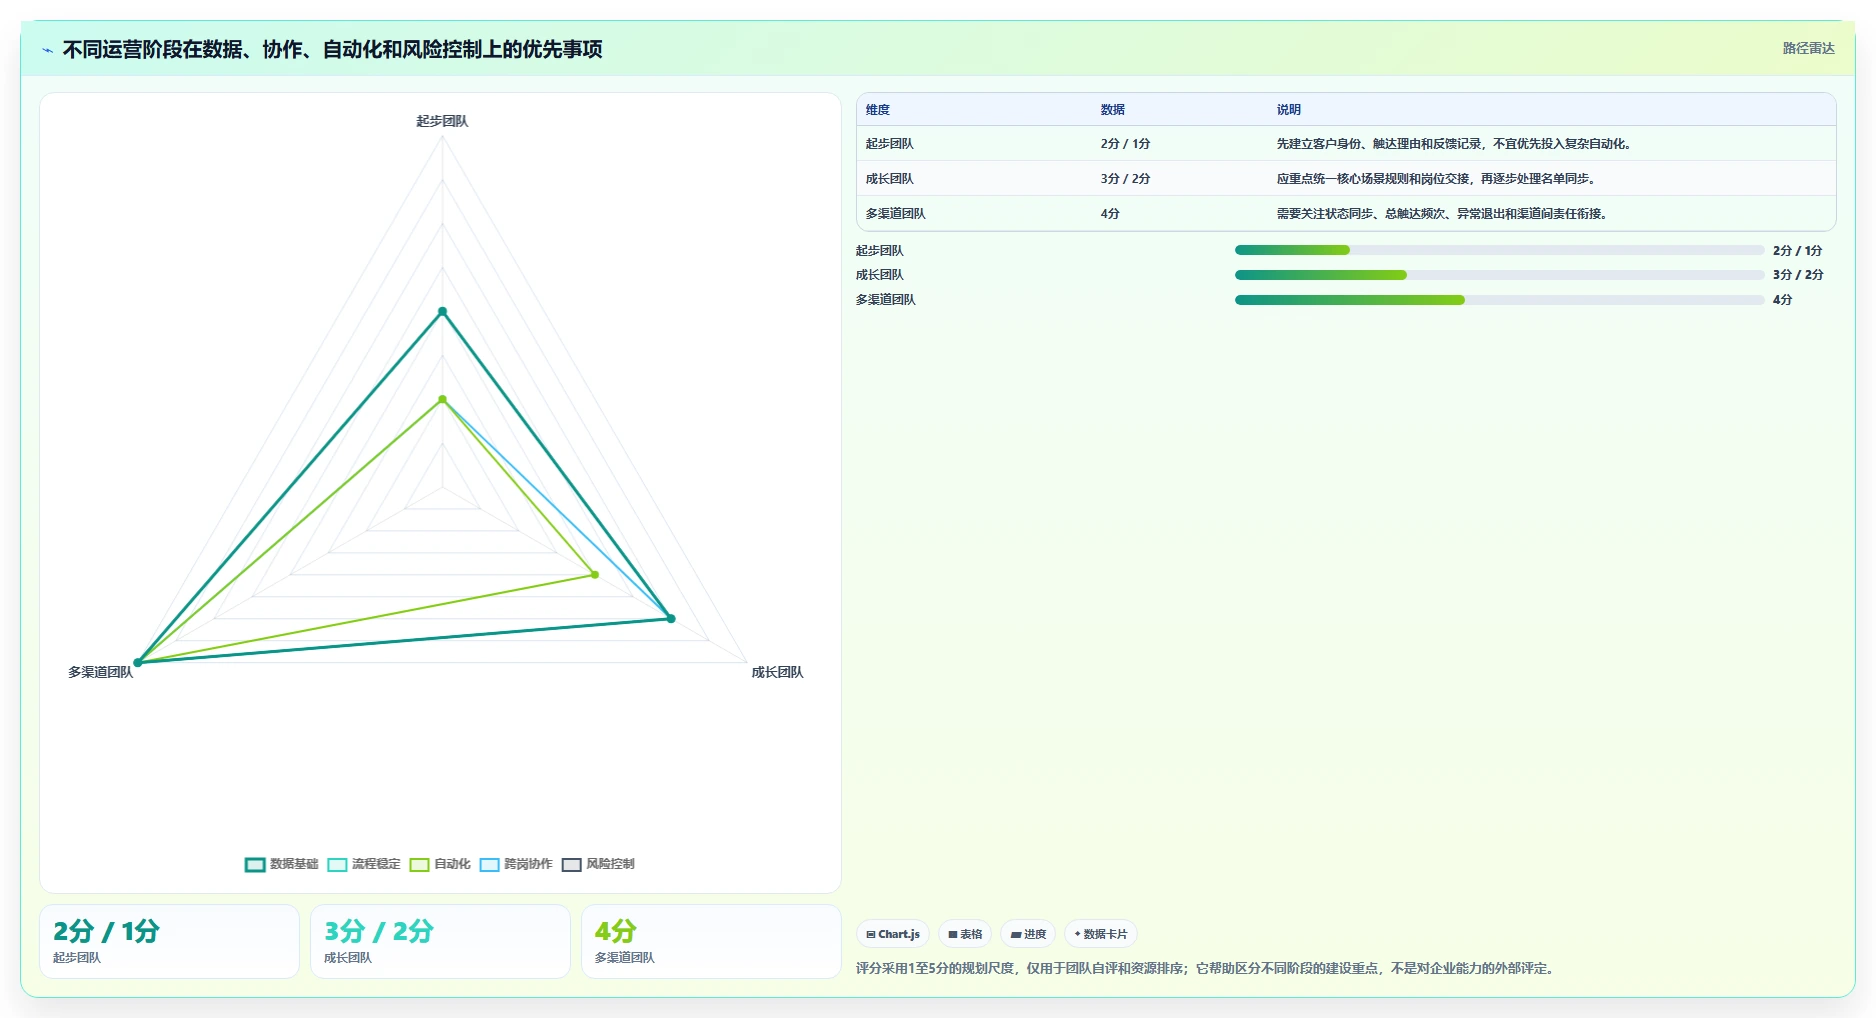
Task: Open the 3分 / 2分 成长团队 data card
Action: tap(440, 942)
